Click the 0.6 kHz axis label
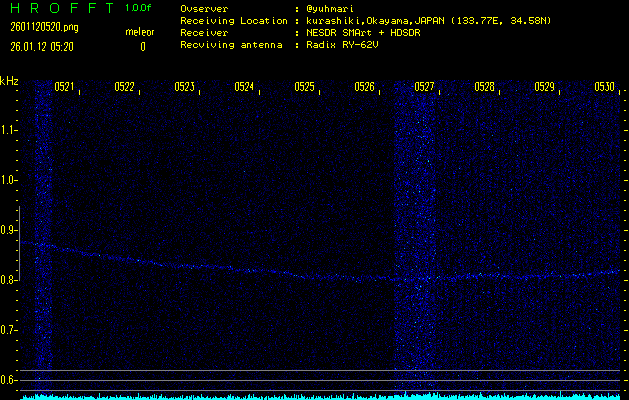629x400 pixels. point(10,380)
